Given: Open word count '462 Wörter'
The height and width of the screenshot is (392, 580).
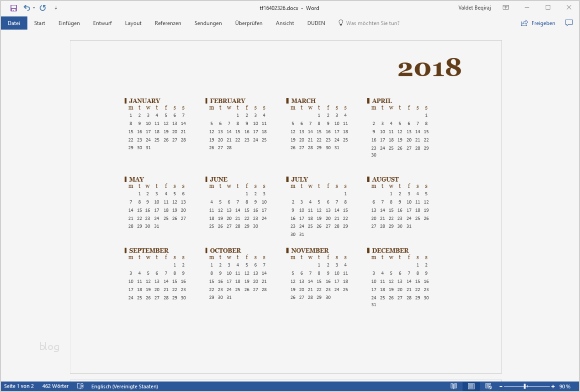Looking at the screenshot, I should [55, 386].
